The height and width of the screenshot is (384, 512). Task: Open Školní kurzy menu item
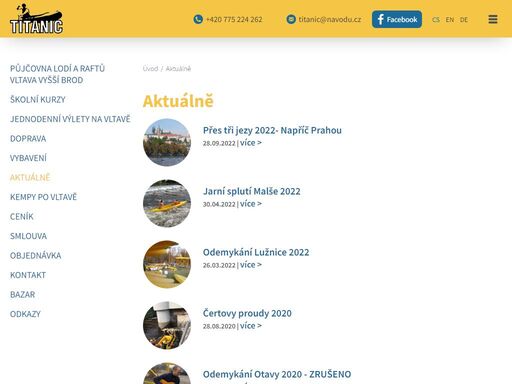[x=38, y=99]
